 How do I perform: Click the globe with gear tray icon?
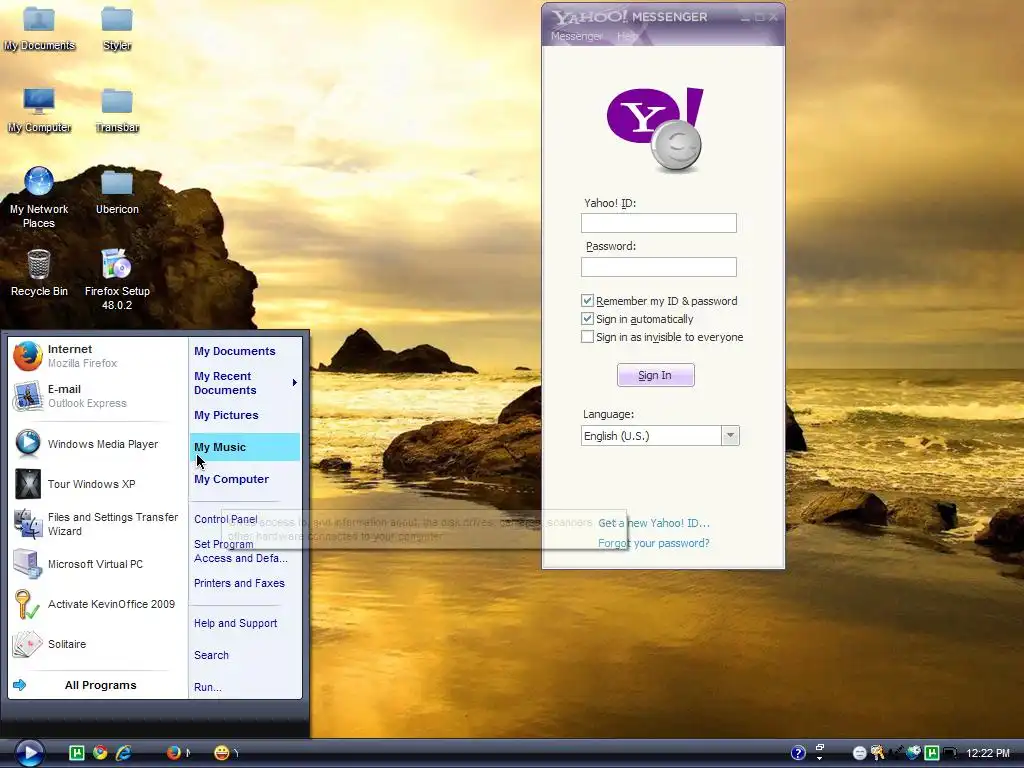pos(914,753)
